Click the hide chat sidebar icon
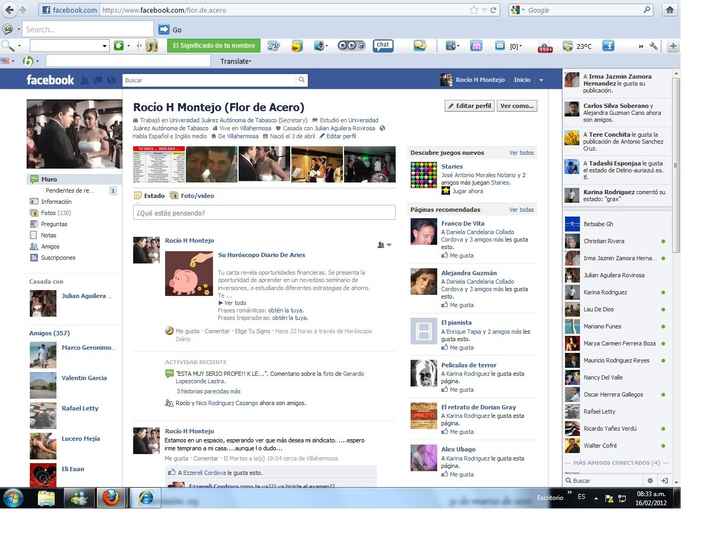 [665, 480]
